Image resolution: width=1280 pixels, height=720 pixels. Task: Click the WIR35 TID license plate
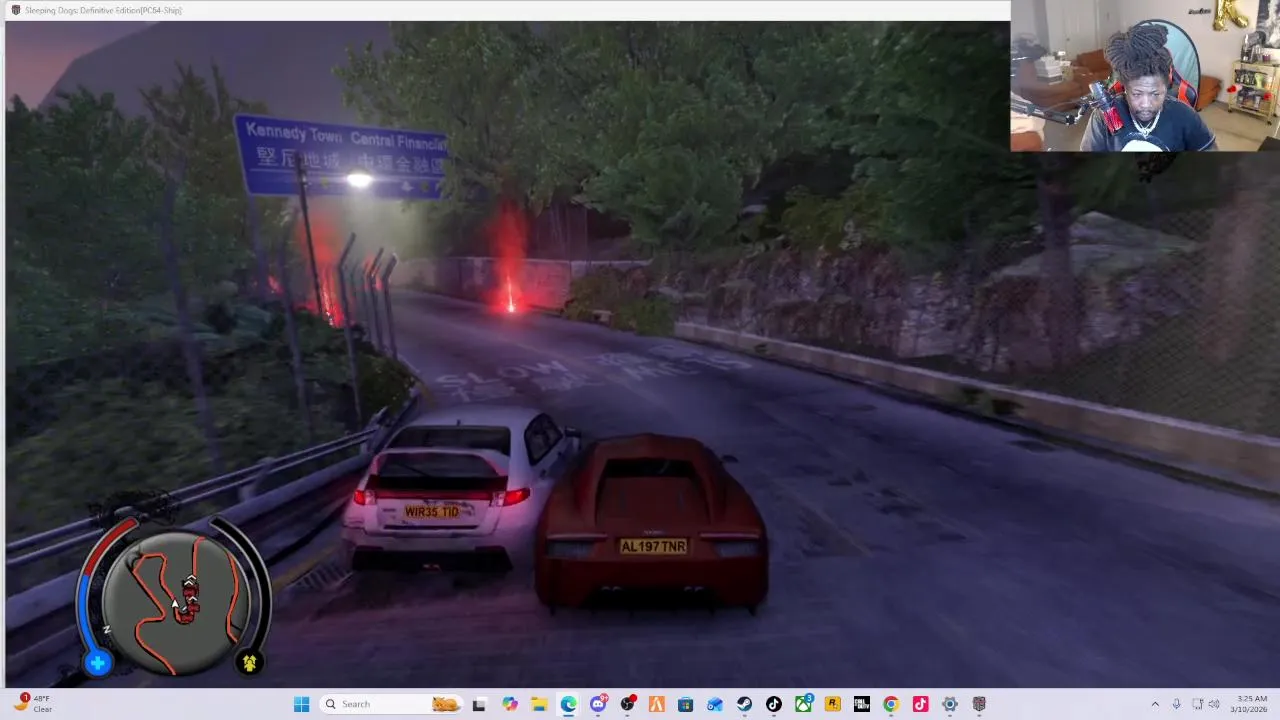click(x=432, y=512)
